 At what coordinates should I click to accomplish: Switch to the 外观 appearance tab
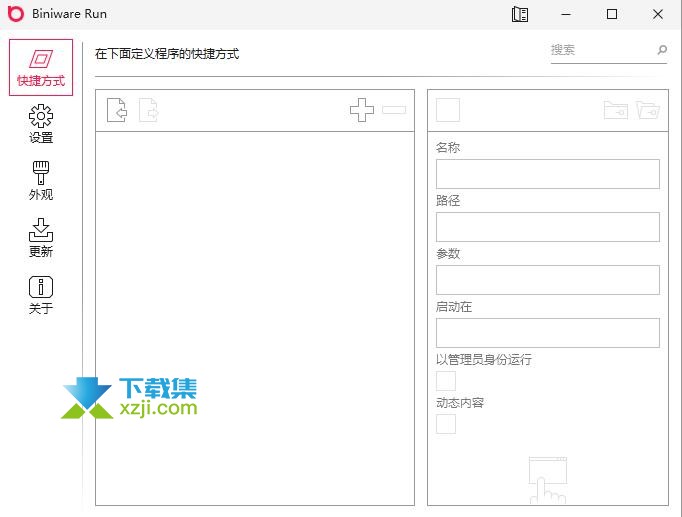[41, 181]
